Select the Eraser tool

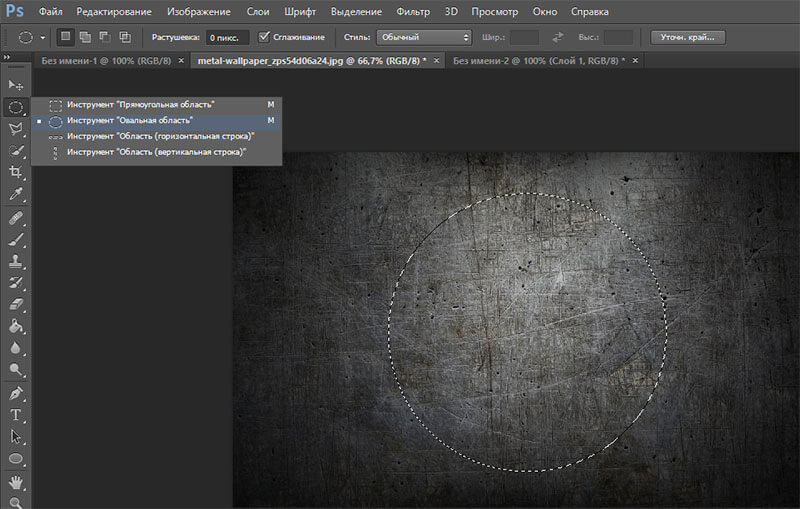click(x=15, y=304)
